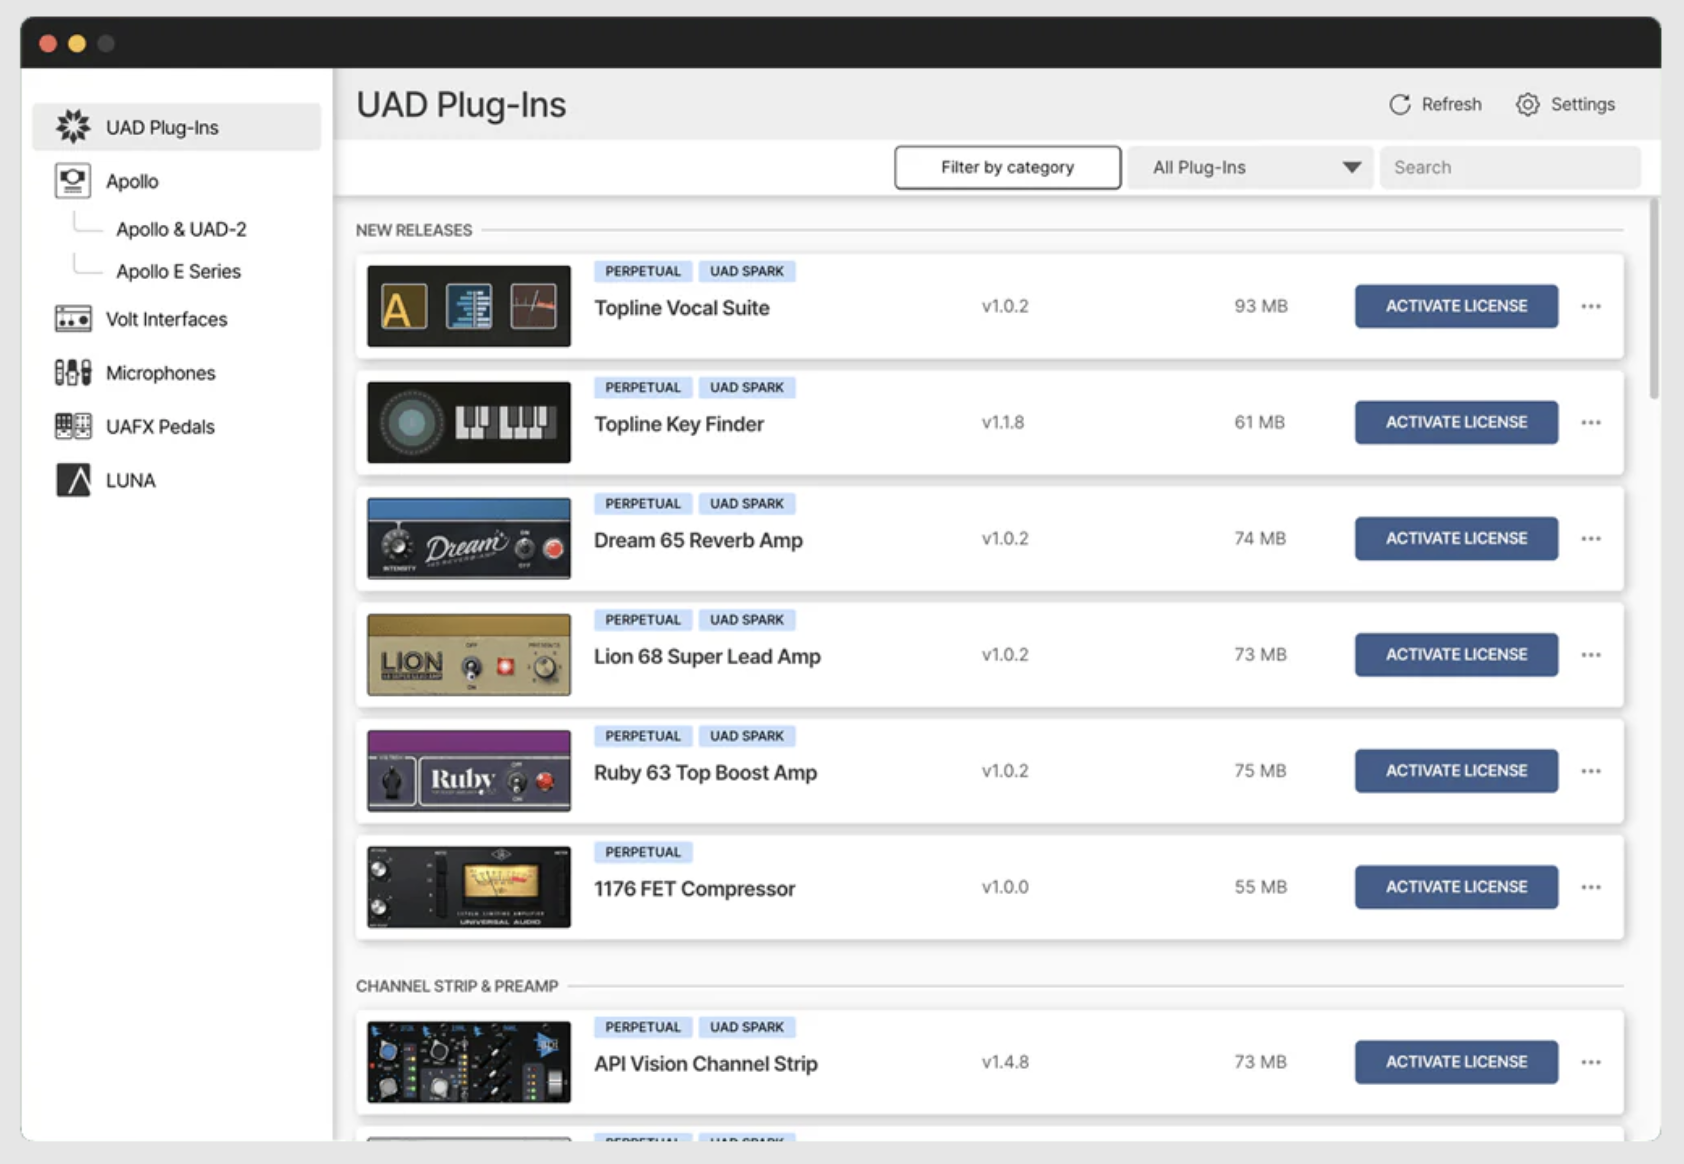Activate license for Lion 68 Super Lead Amp
Image resolution: width=1684 pixels, height=1164 pixels.
1456,654
